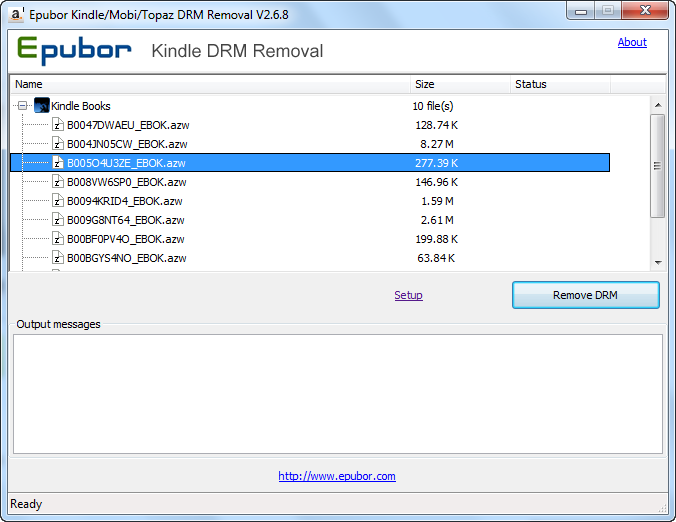676x522 pixels.
Task: Select file name B008VW6SP0_EBOK.azw
Action: tap(127, 182)
